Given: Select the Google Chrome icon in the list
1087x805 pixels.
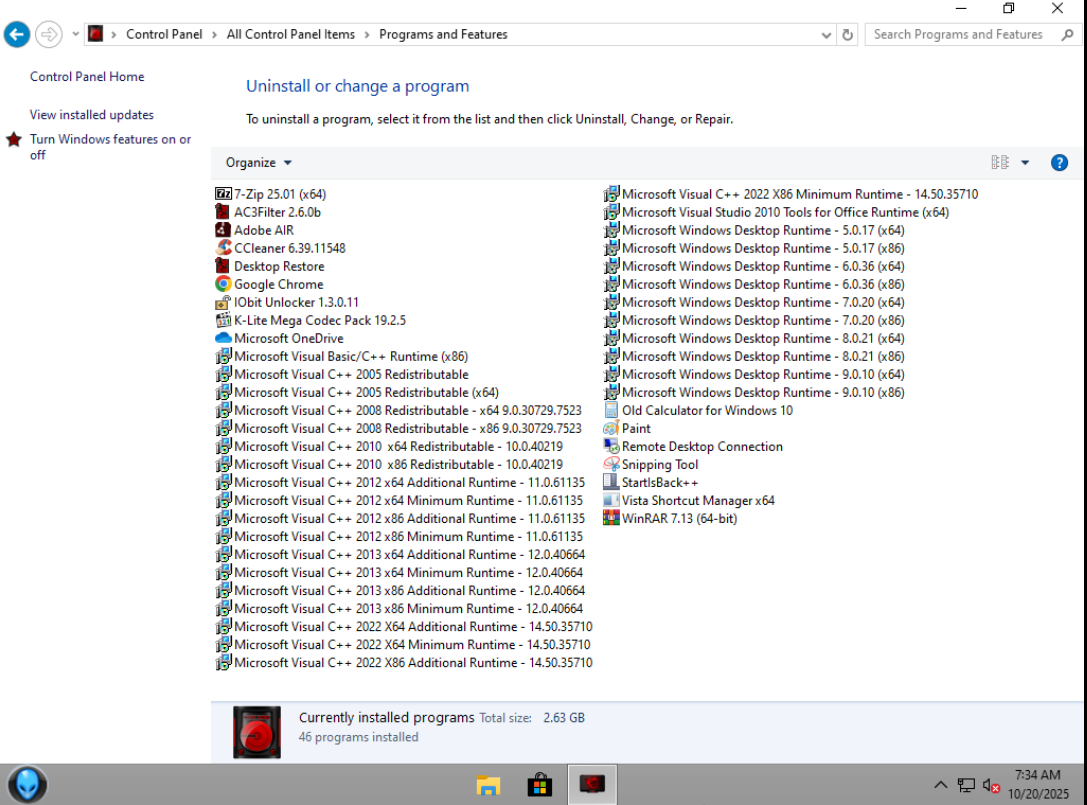Looking at the screenshot, I should tap(223, 284).
